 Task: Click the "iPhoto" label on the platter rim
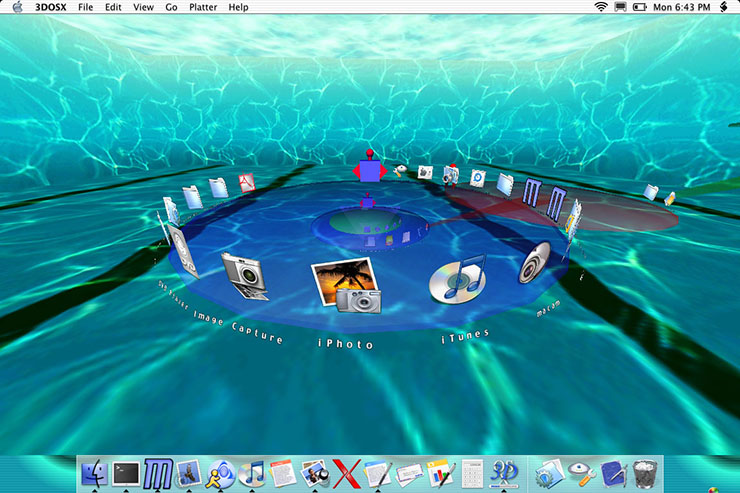(x=346, y=344)
